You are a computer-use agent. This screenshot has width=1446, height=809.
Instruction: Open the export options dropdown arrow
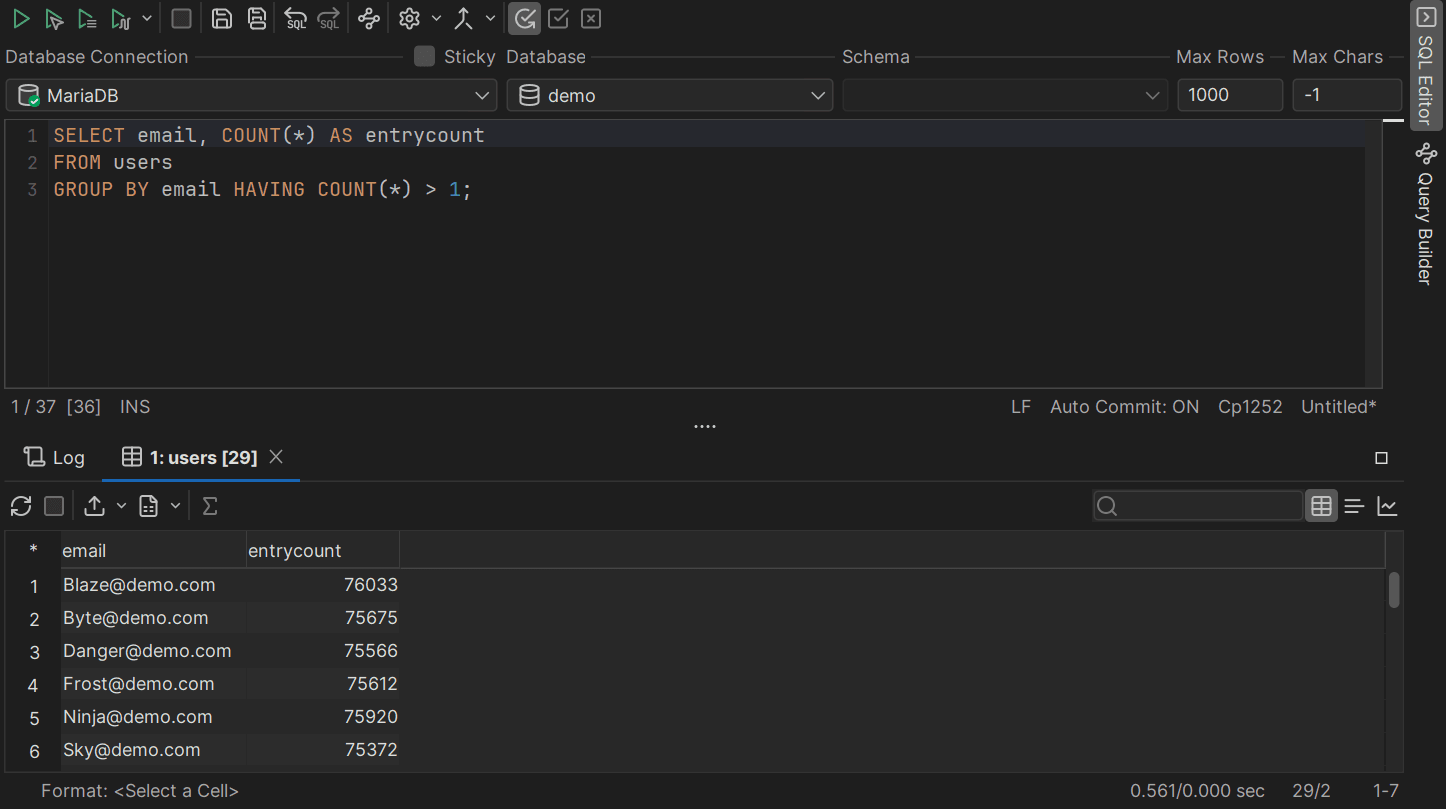121,506
